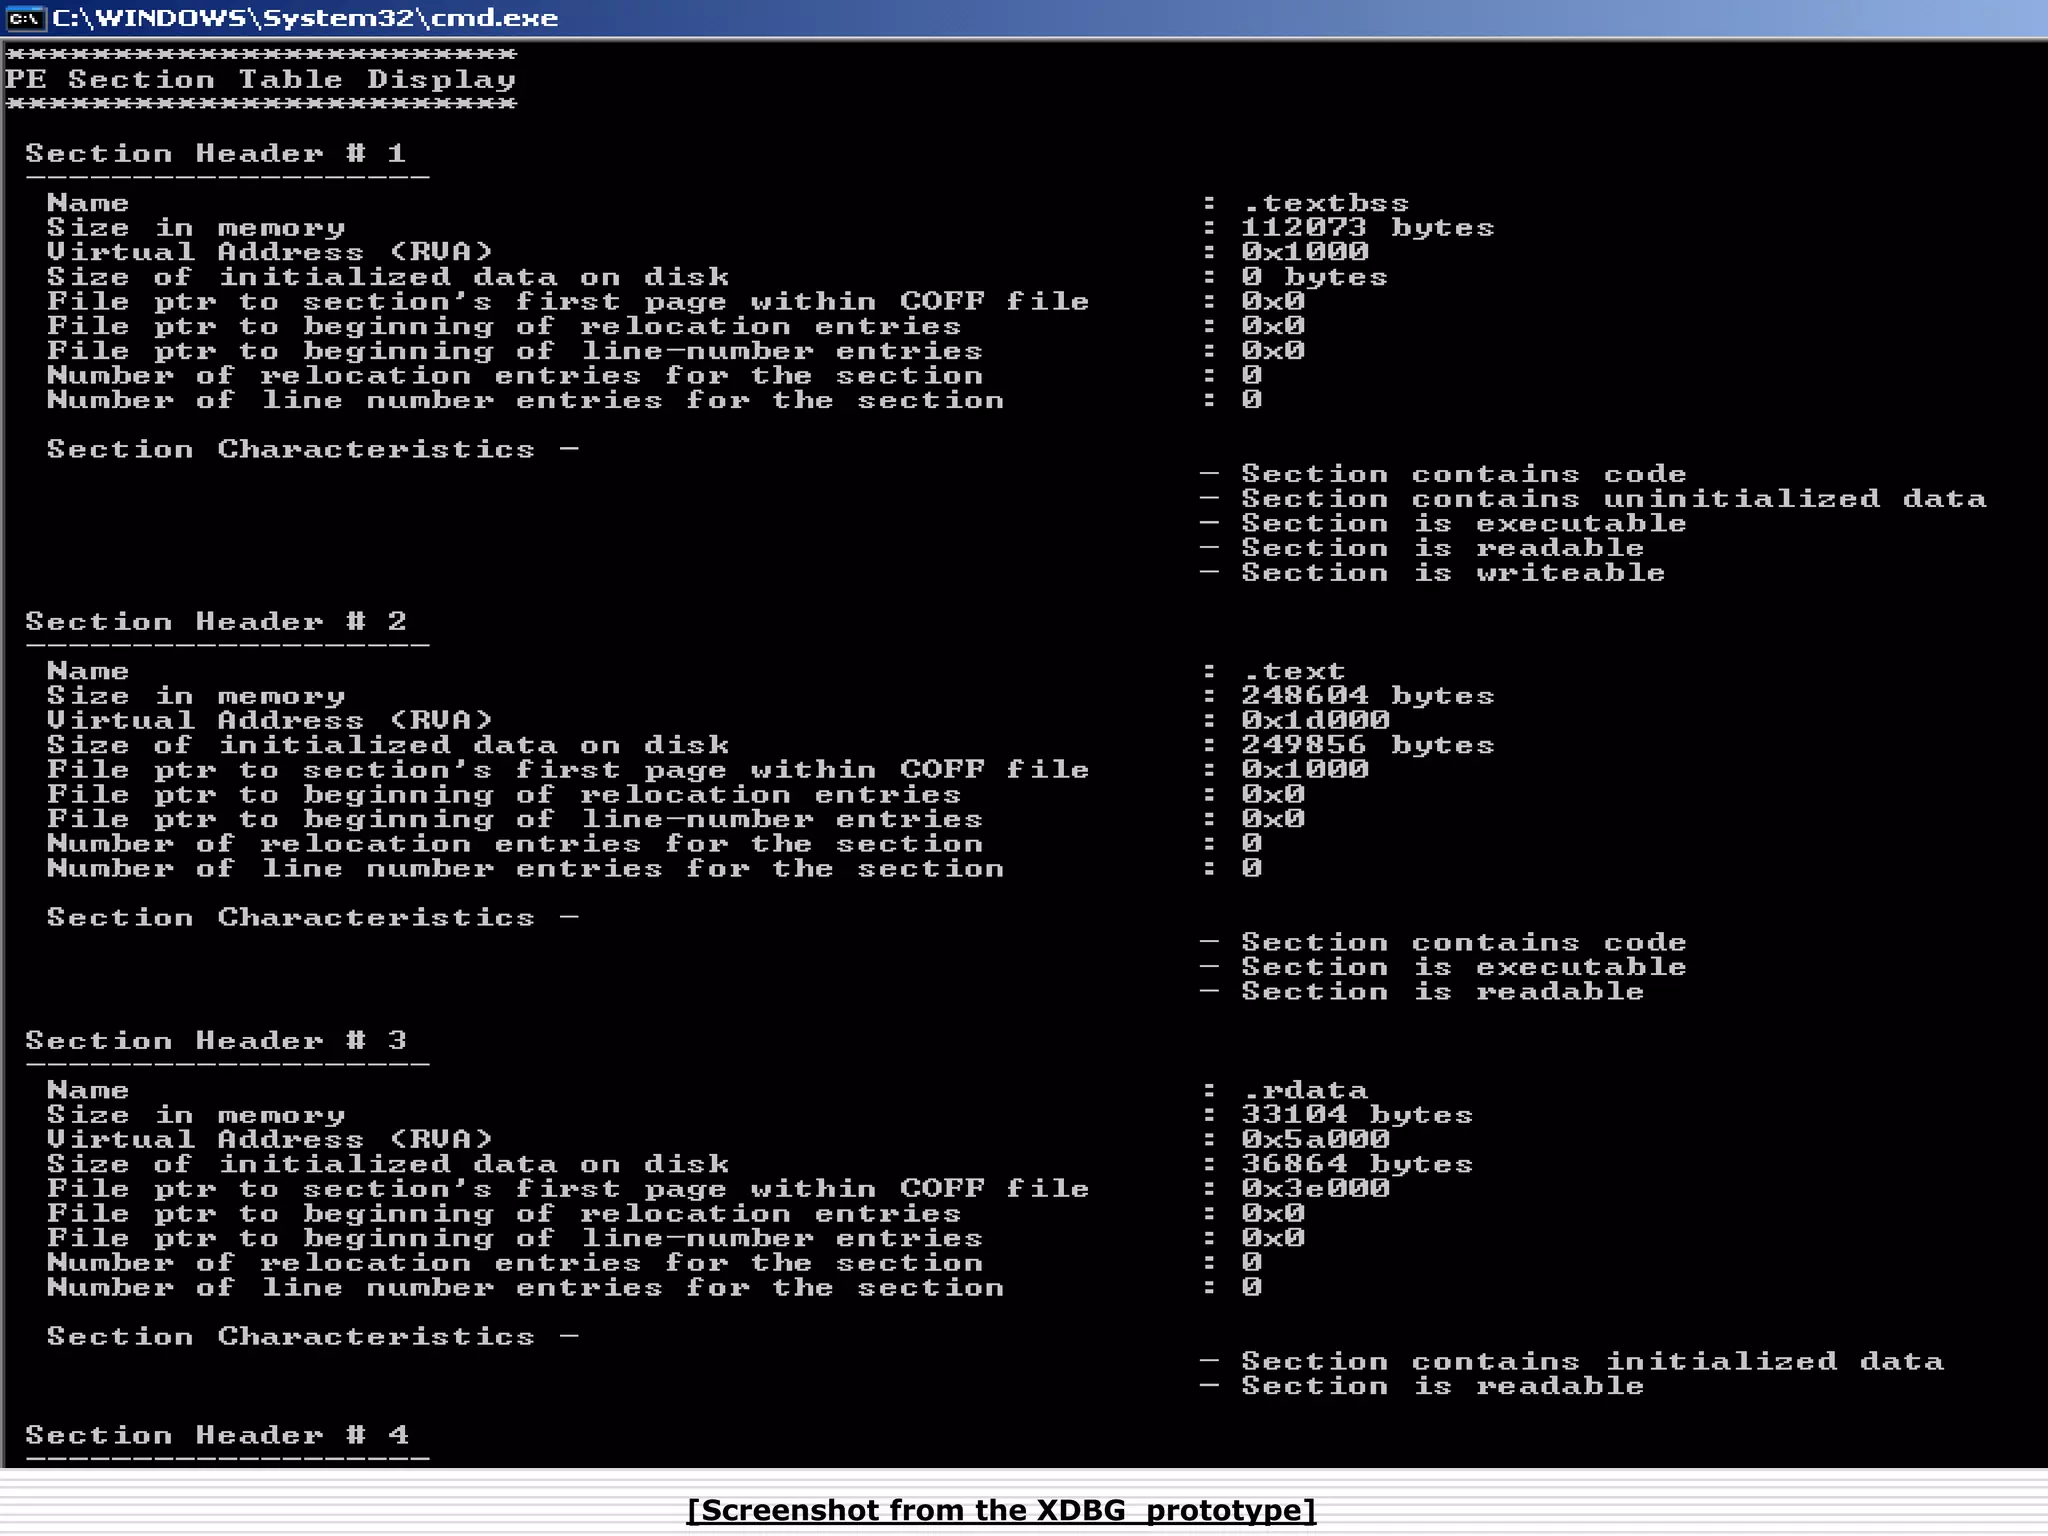Select the '0x1000' virtual address of .textbss
Viewport: 2048px width, 1536px height.
[1305, 252]
